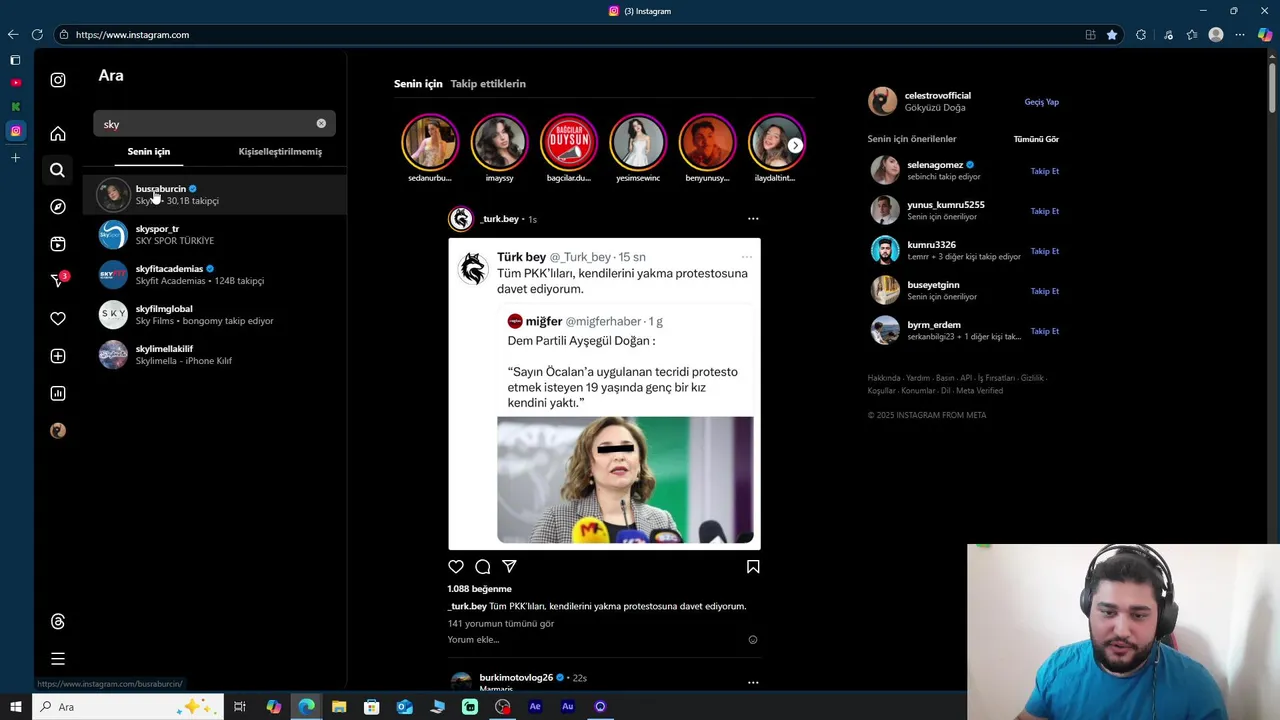Clear the search field with the X
This screenshot has width=1280, height=720.
point(321,123)
